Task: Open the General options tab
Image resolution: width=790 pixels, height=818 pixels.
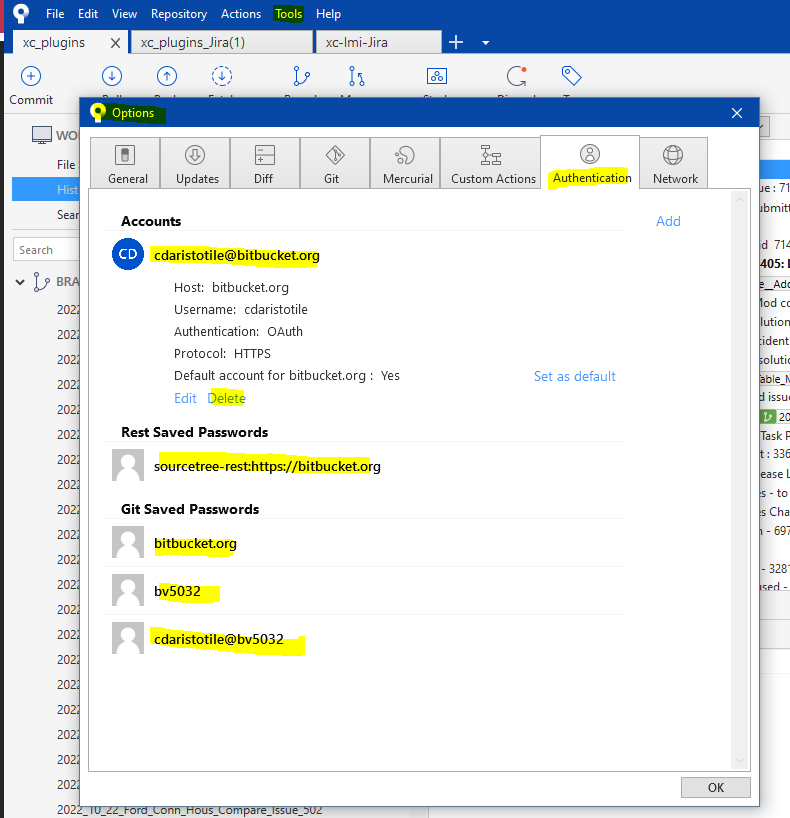Action: (125, 163)
